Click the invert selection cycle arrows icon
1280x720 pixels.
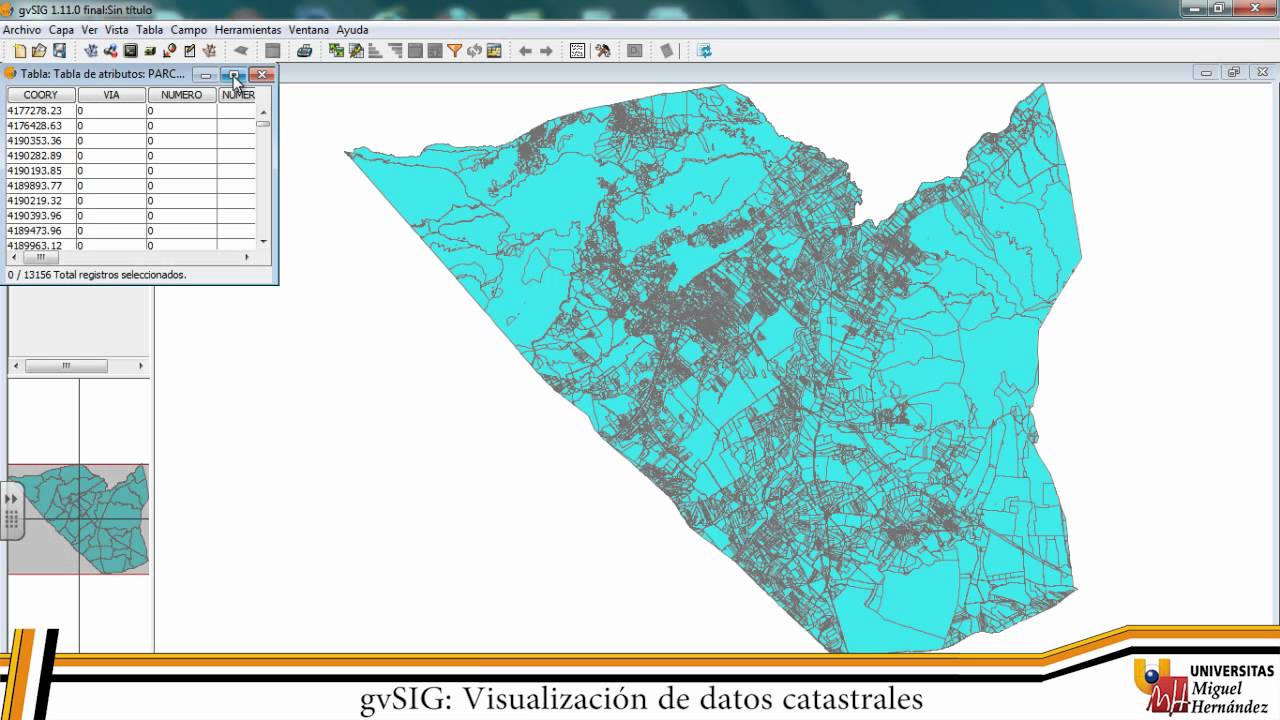474,51
